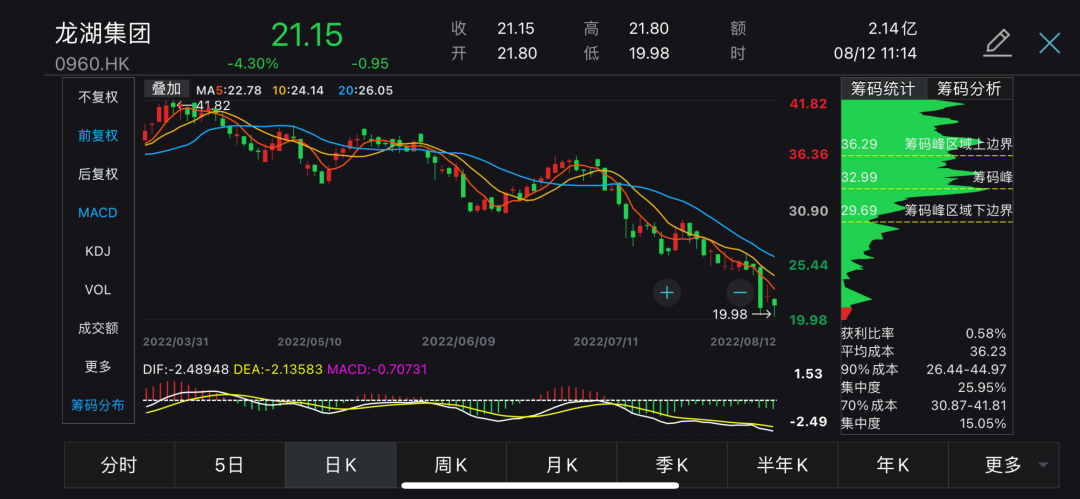The height and width of the screenshot is (499, 1080).
Task: Tap the MA5:22.78 indicator label
Action: [229, 90]
